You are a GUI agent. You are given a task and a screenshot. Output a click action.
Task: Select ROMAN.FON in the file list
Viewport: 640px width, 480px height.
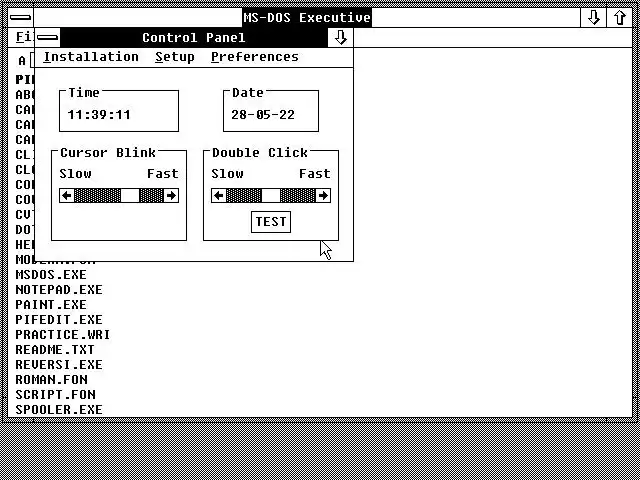(x=51, y=380)
